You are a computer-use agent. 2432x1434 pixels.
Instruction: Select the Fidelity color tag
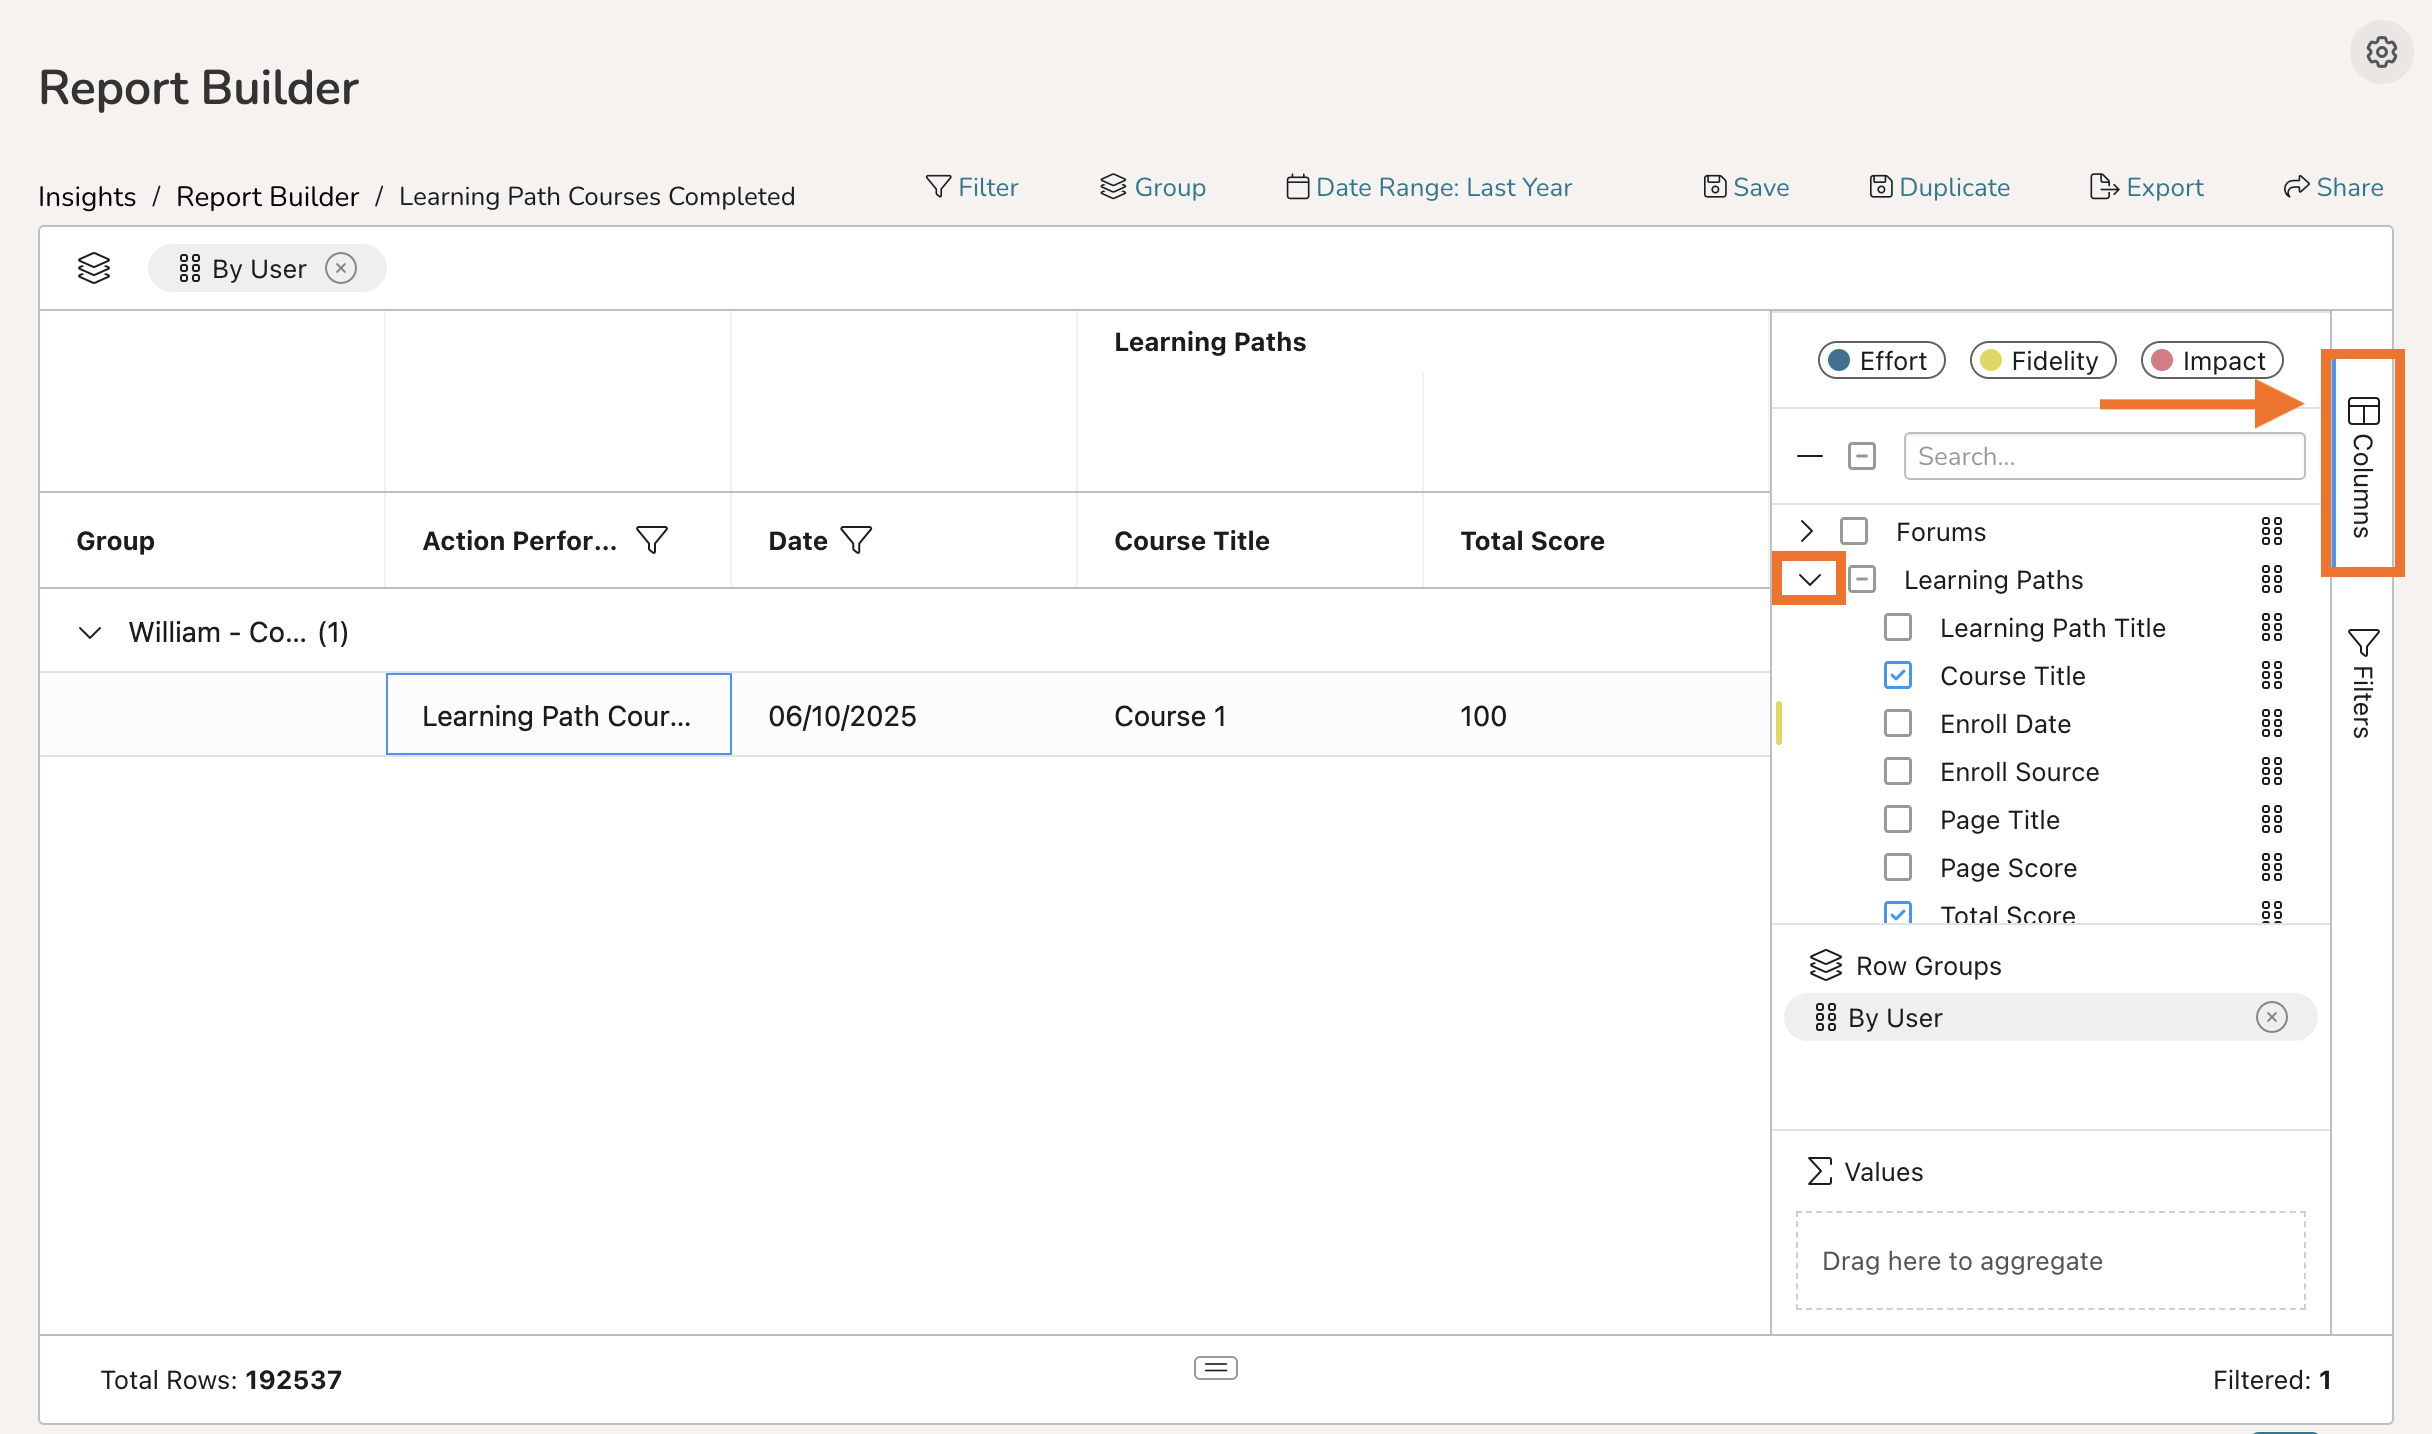2042,360
